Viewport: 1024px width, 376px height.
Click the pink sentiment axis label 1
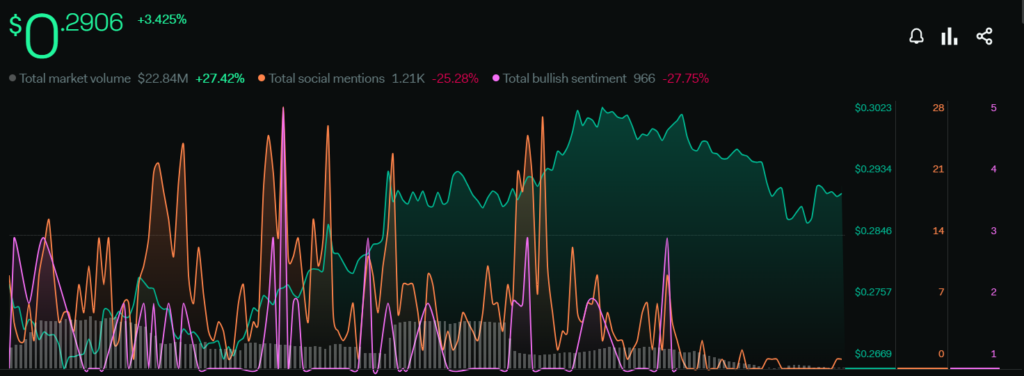coord(993,354)
